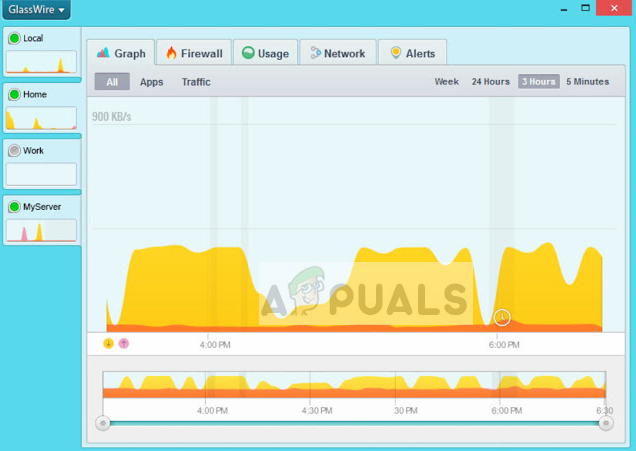The width and height of the screenshot is (636, 451).
Task: Close the GlassWire window
Action: pos(614,8)
